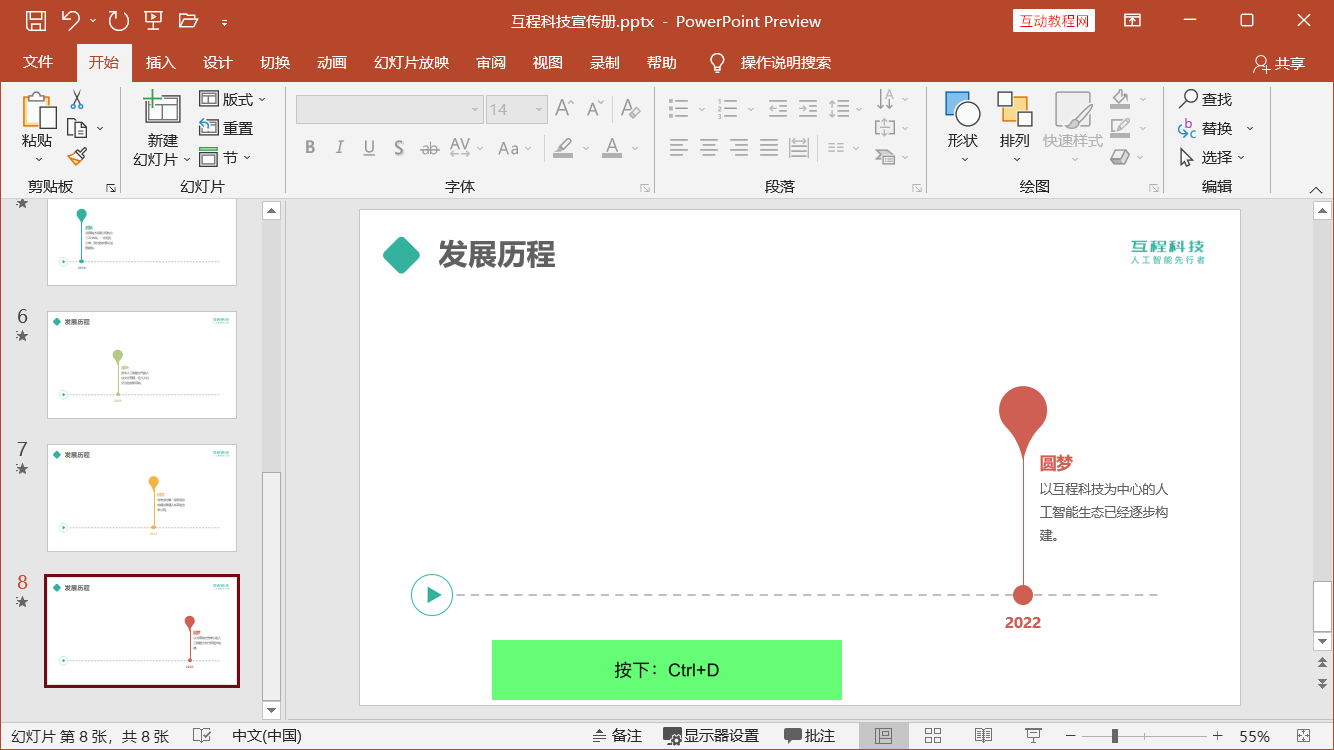
Task: Fit slide to current window icon
Action: click(x=1304, y=736)
